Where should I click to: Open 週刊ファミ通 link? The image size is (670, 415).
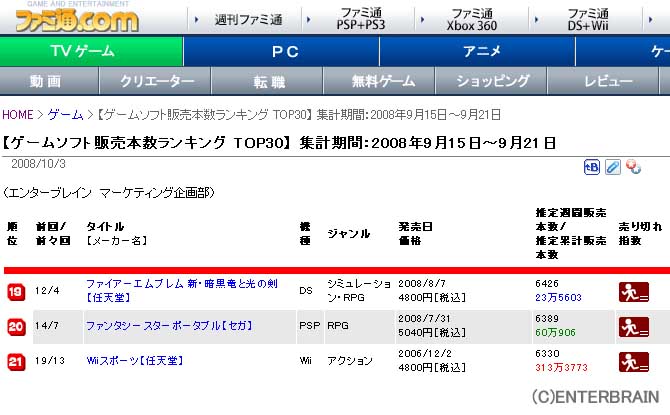[x=248, y=20]
